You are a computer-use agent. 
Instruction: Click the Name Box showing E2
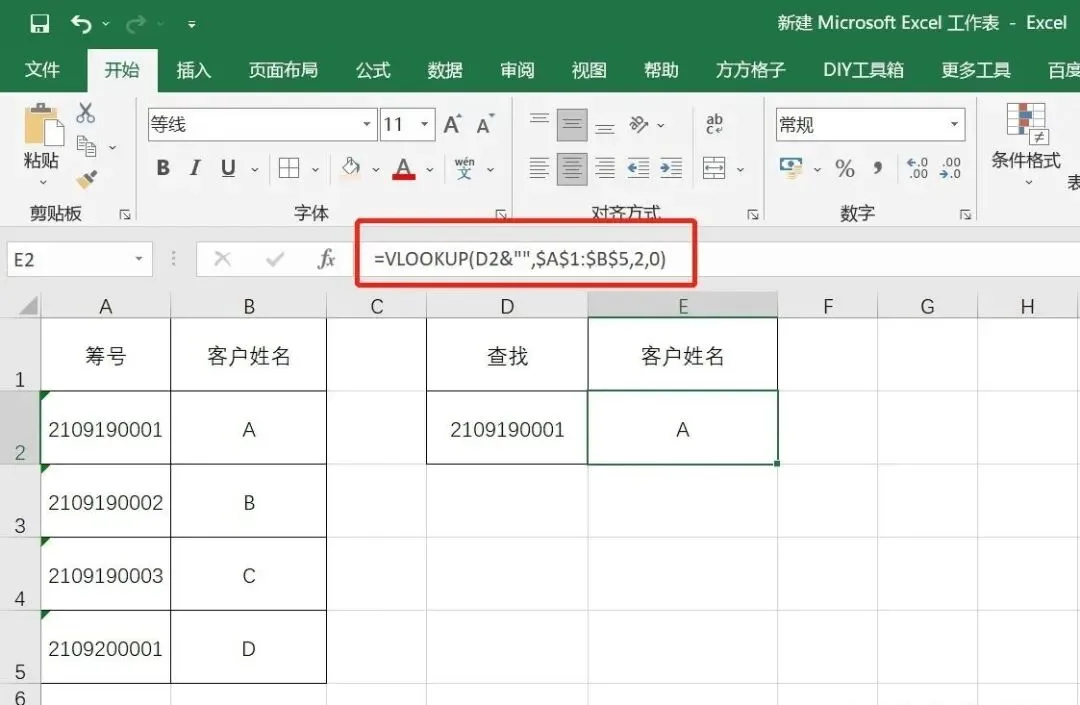pyautogui.click(x=79, y=260)
